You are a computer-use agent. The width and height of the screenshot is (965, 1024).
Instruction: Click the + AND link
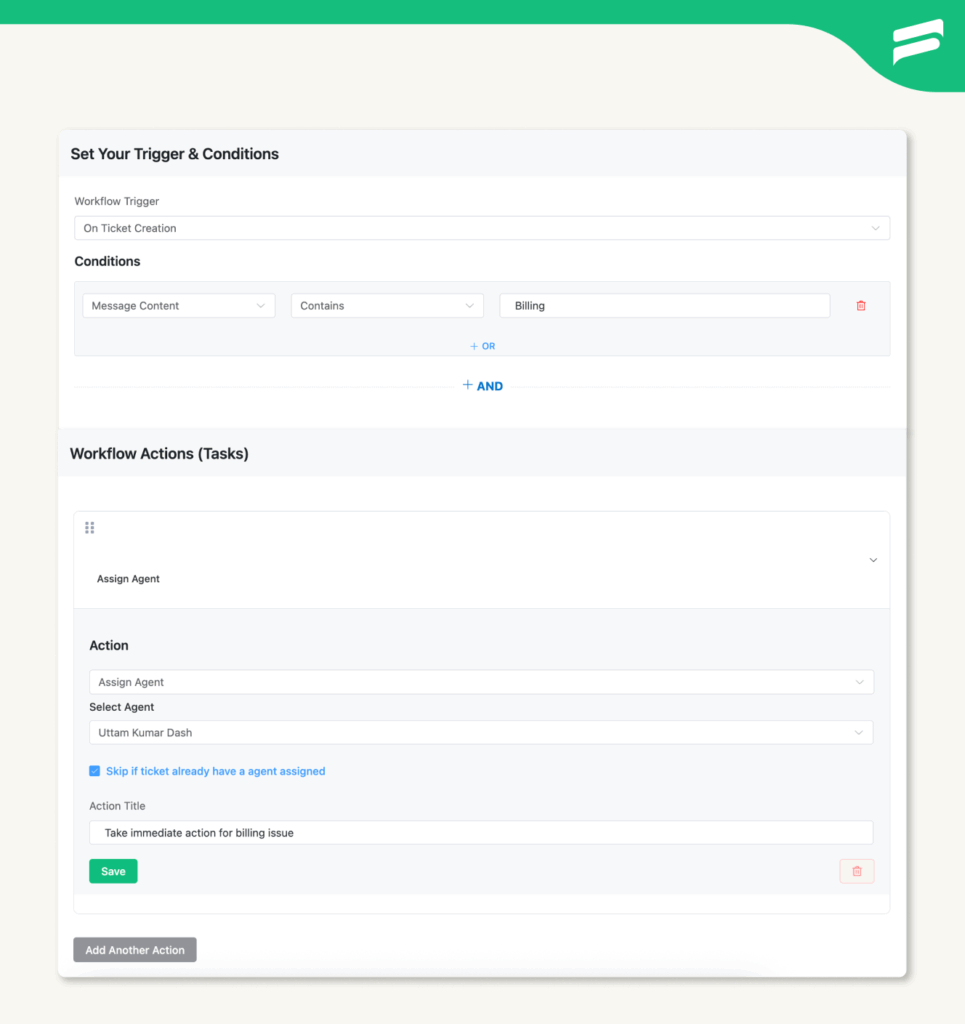(x=483, y=385)
